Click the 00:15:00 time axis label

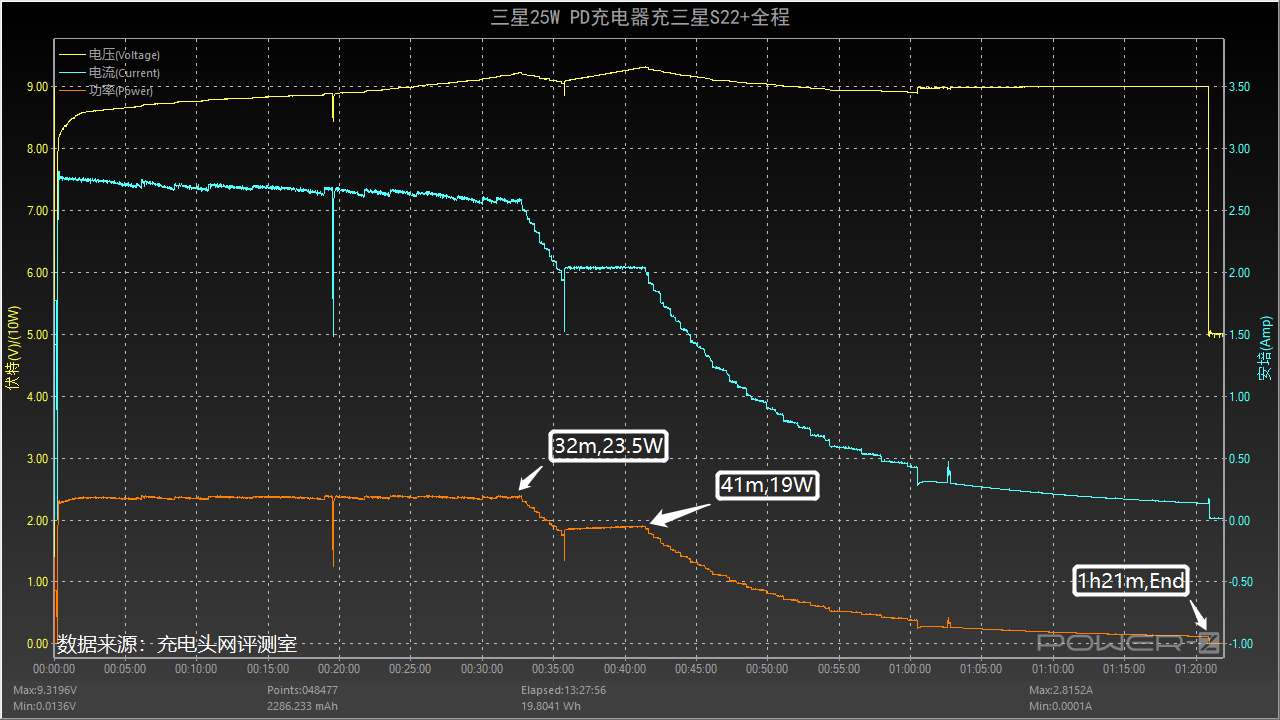[268, 669]
